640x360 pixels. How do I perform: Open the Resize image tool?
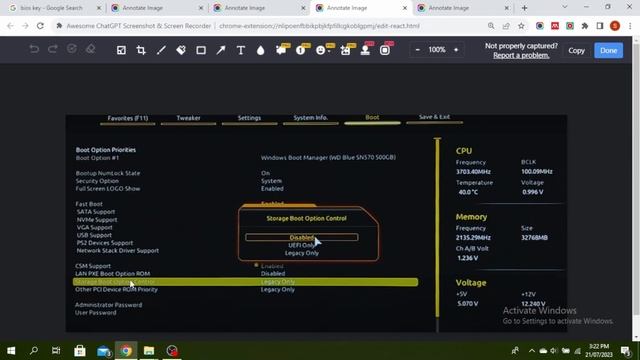[x=121, y=50]
